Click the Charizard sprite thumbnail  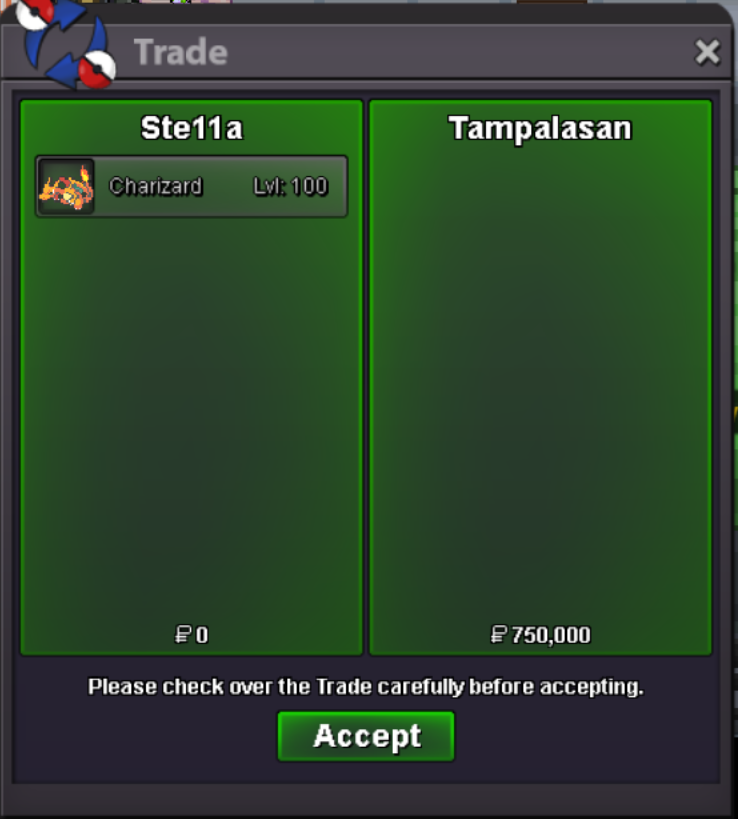click(66, 186)
